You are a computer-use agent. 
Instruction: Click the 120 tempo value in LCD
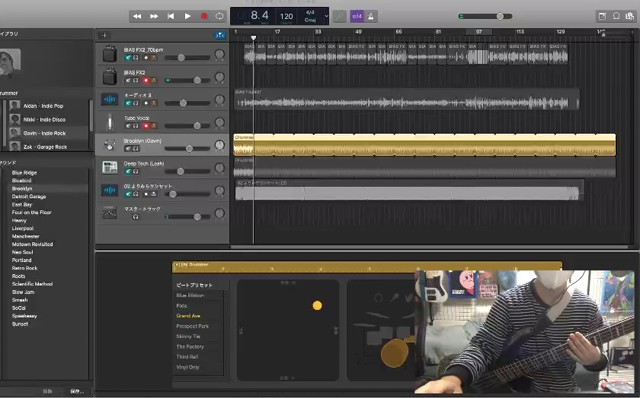click(x=286, y=16)
